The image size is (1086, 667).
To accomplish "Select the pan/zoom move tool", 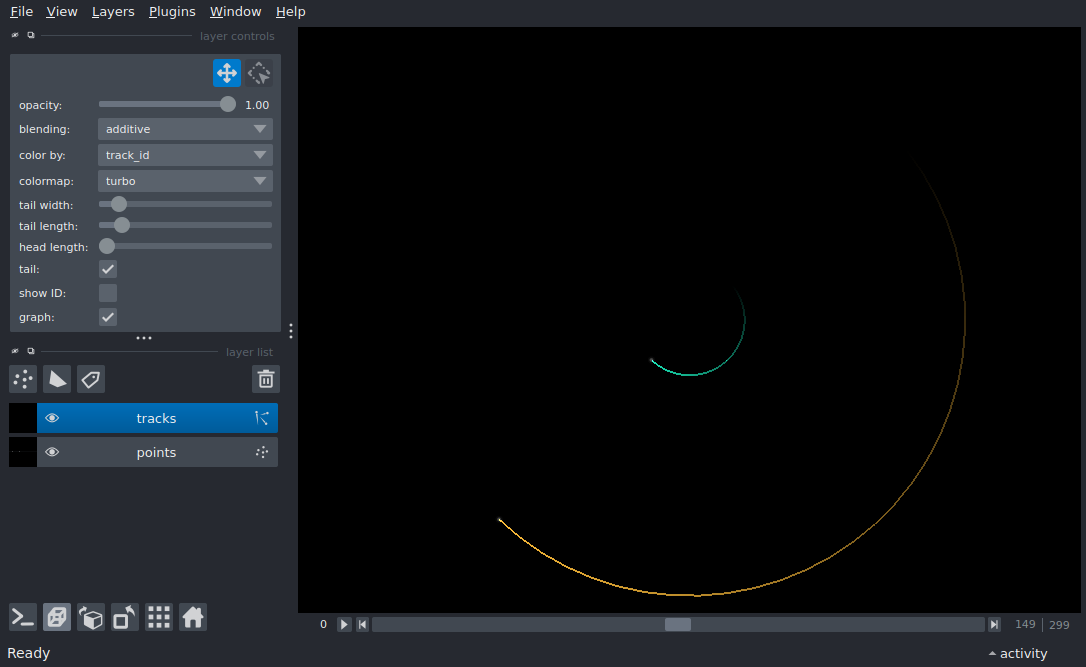I will 226,73.
